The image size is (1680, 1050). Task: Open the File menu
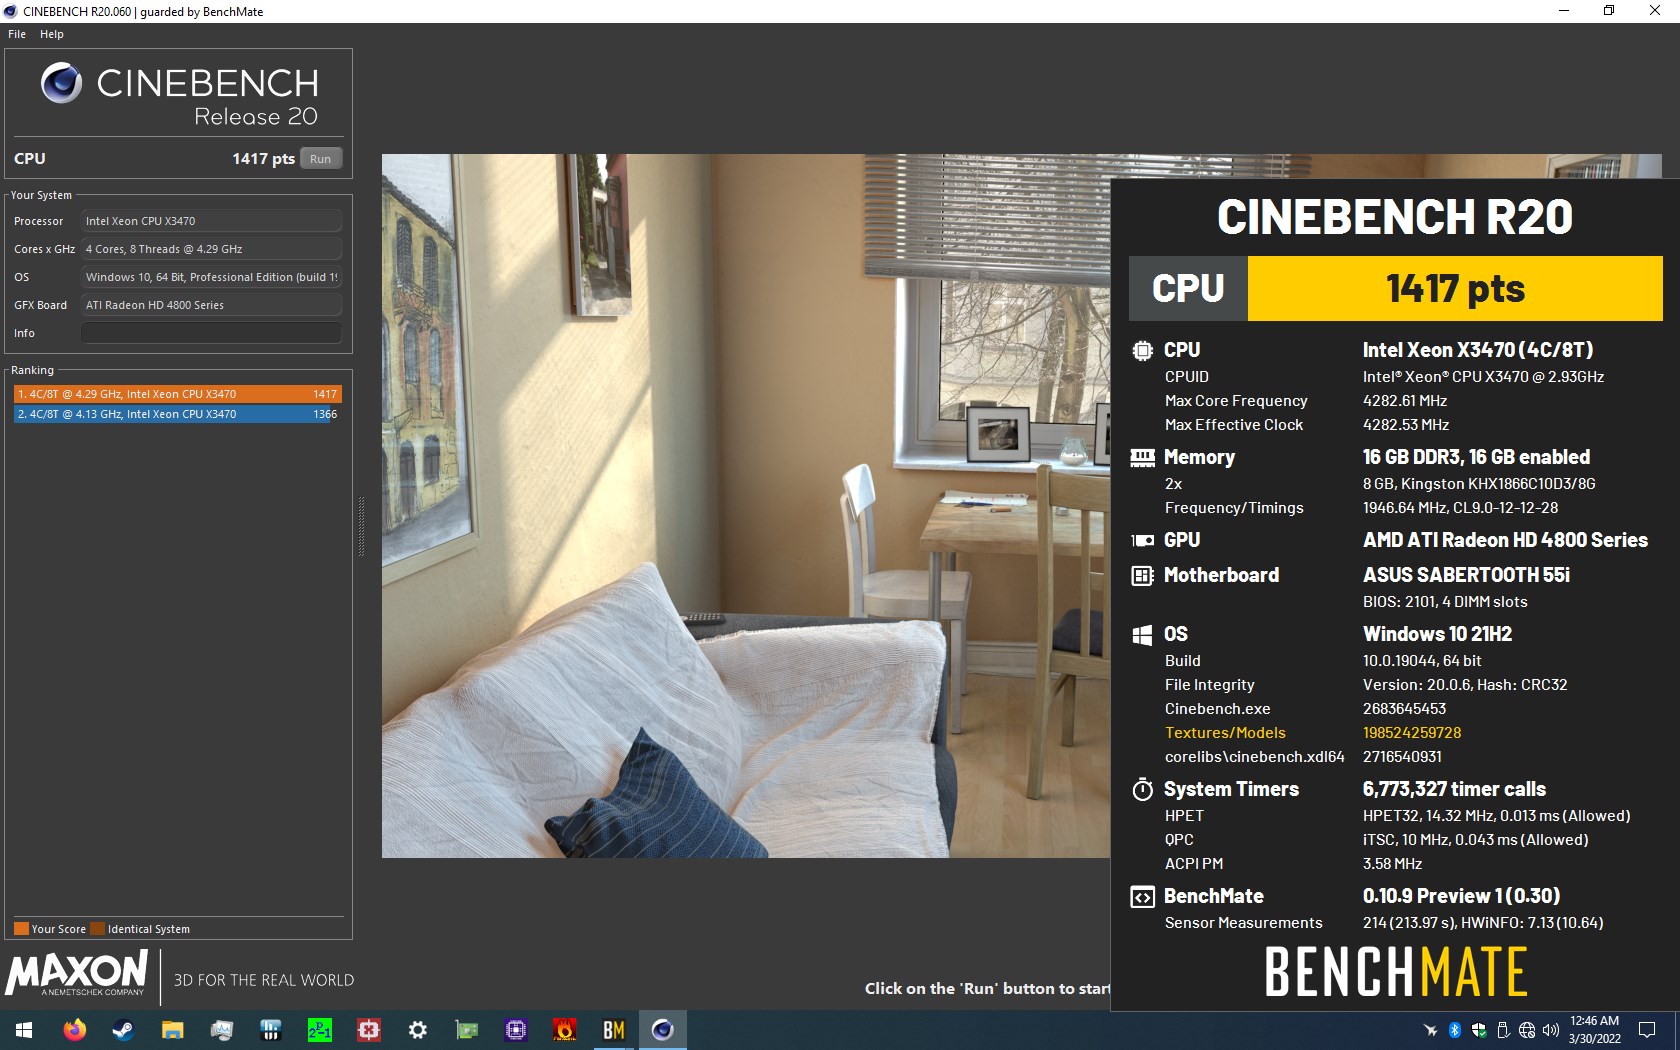[17, 34]
